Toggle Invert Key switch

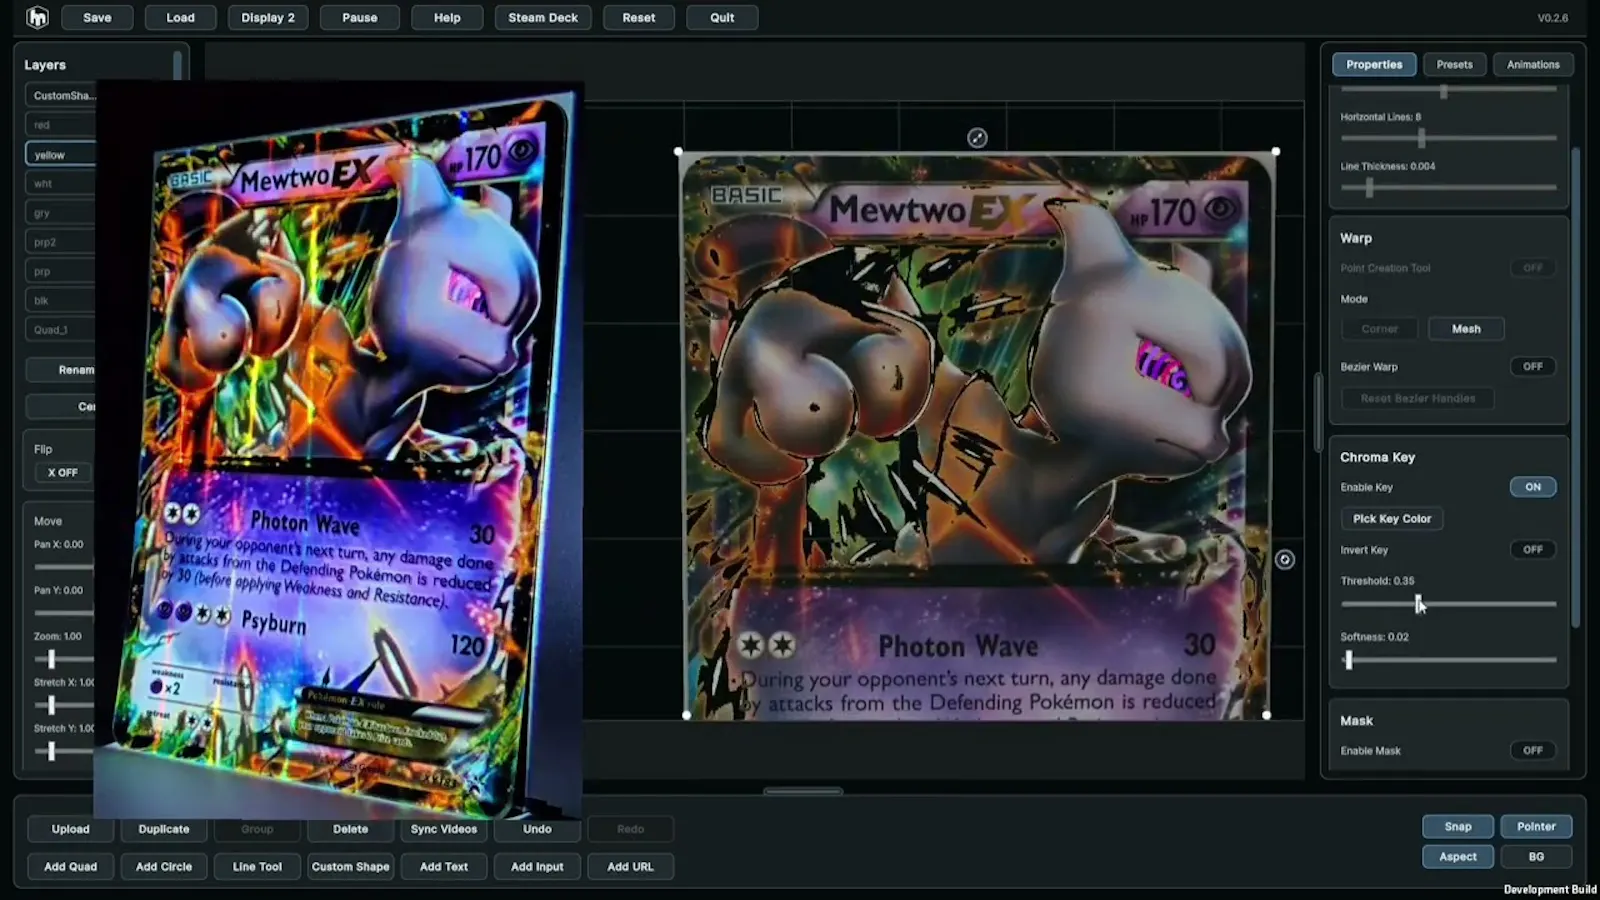1532,550
